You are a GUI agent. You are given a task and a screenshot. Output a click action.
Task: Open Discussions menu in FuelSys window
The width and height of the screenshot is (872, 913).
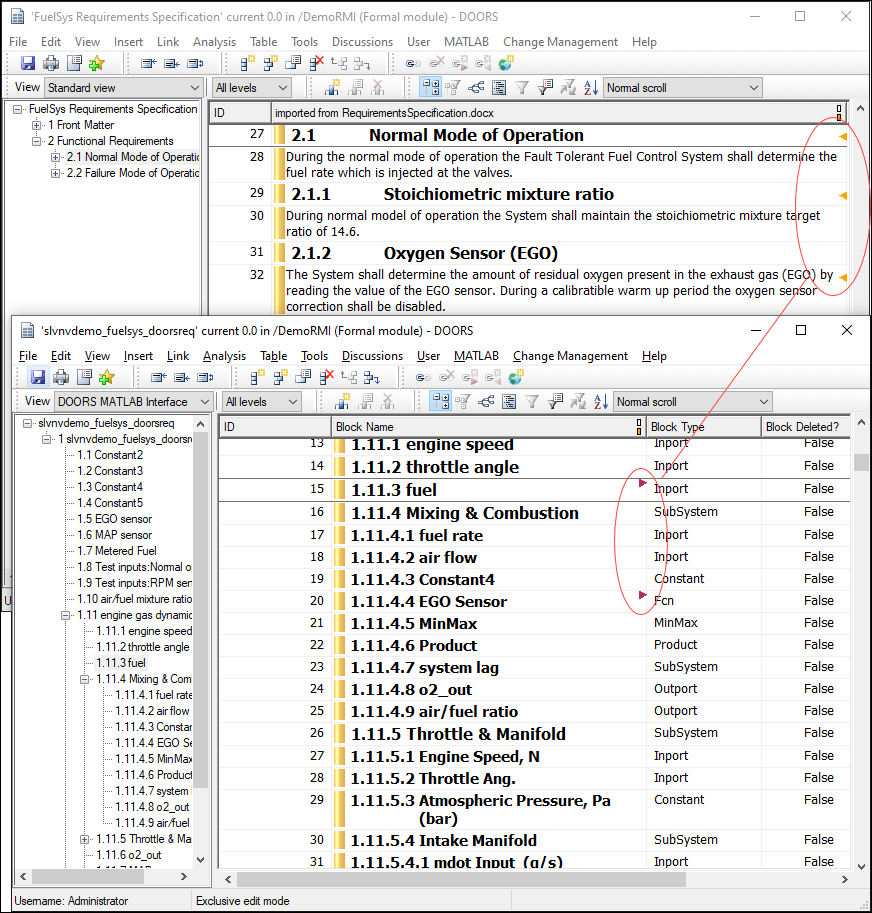click(362, 42)
